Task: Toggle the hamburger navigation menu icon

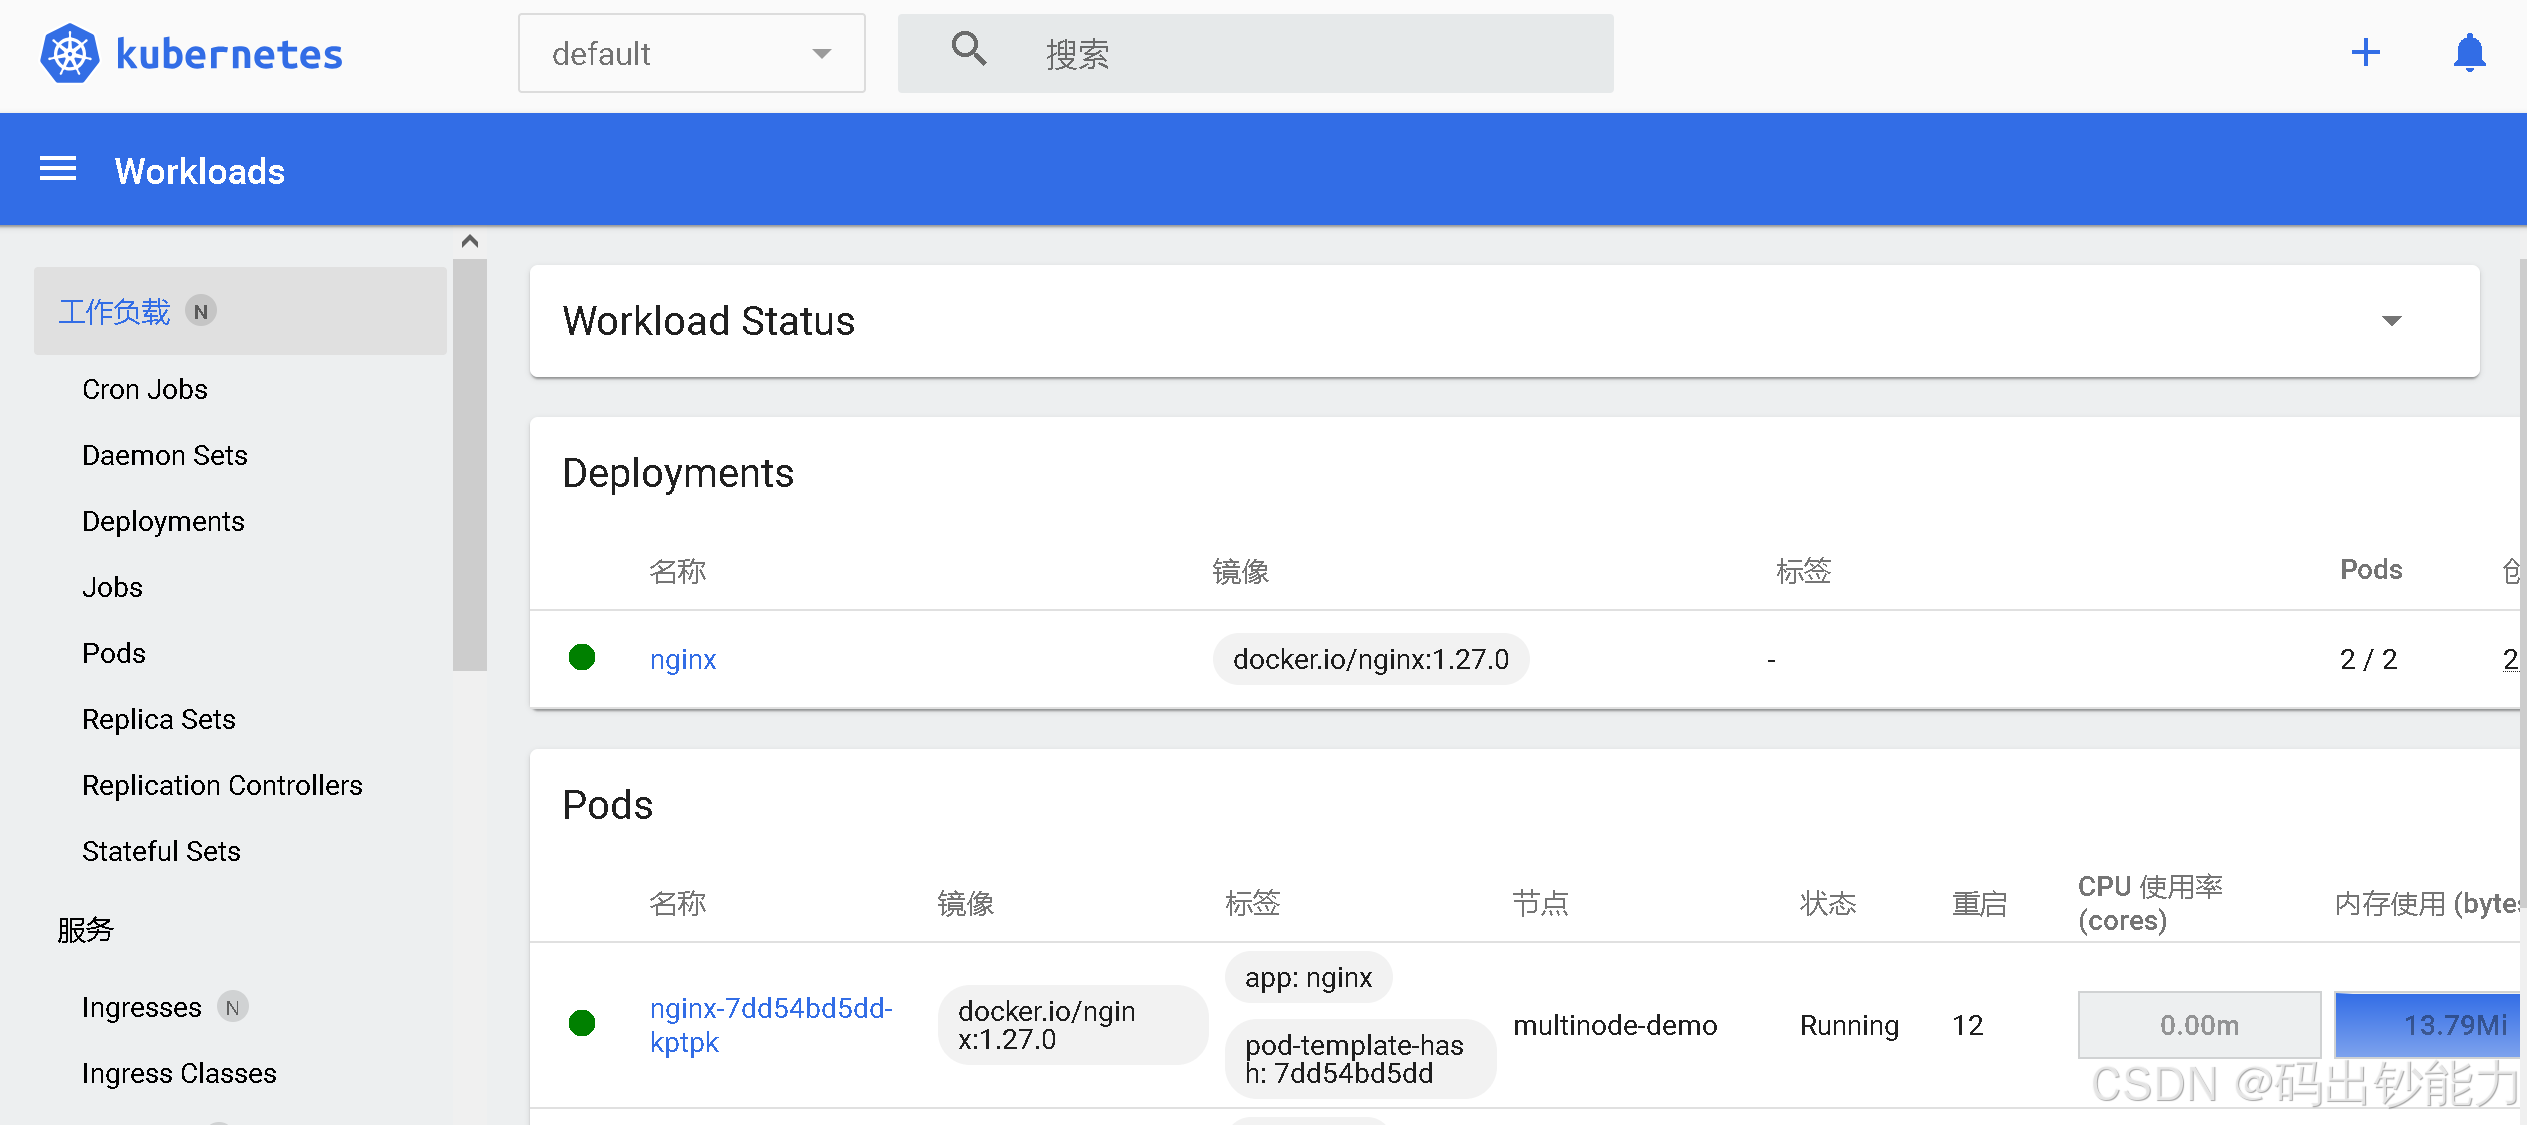Action: (58, 169)
